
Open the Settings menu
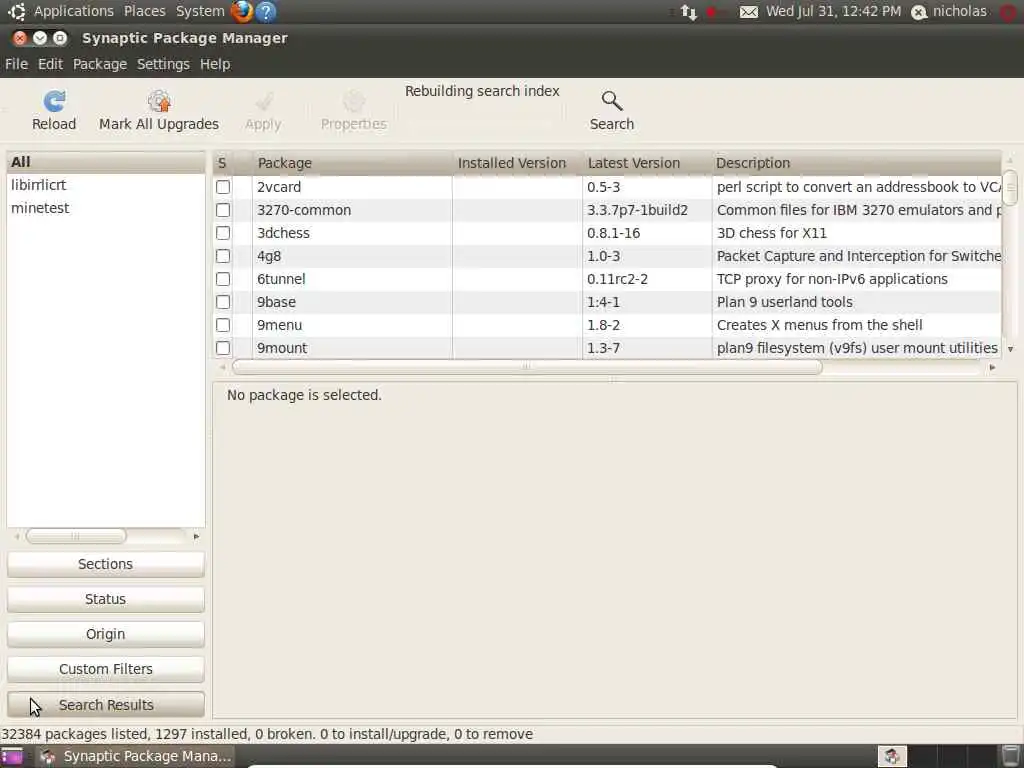(x=163, y=64)
